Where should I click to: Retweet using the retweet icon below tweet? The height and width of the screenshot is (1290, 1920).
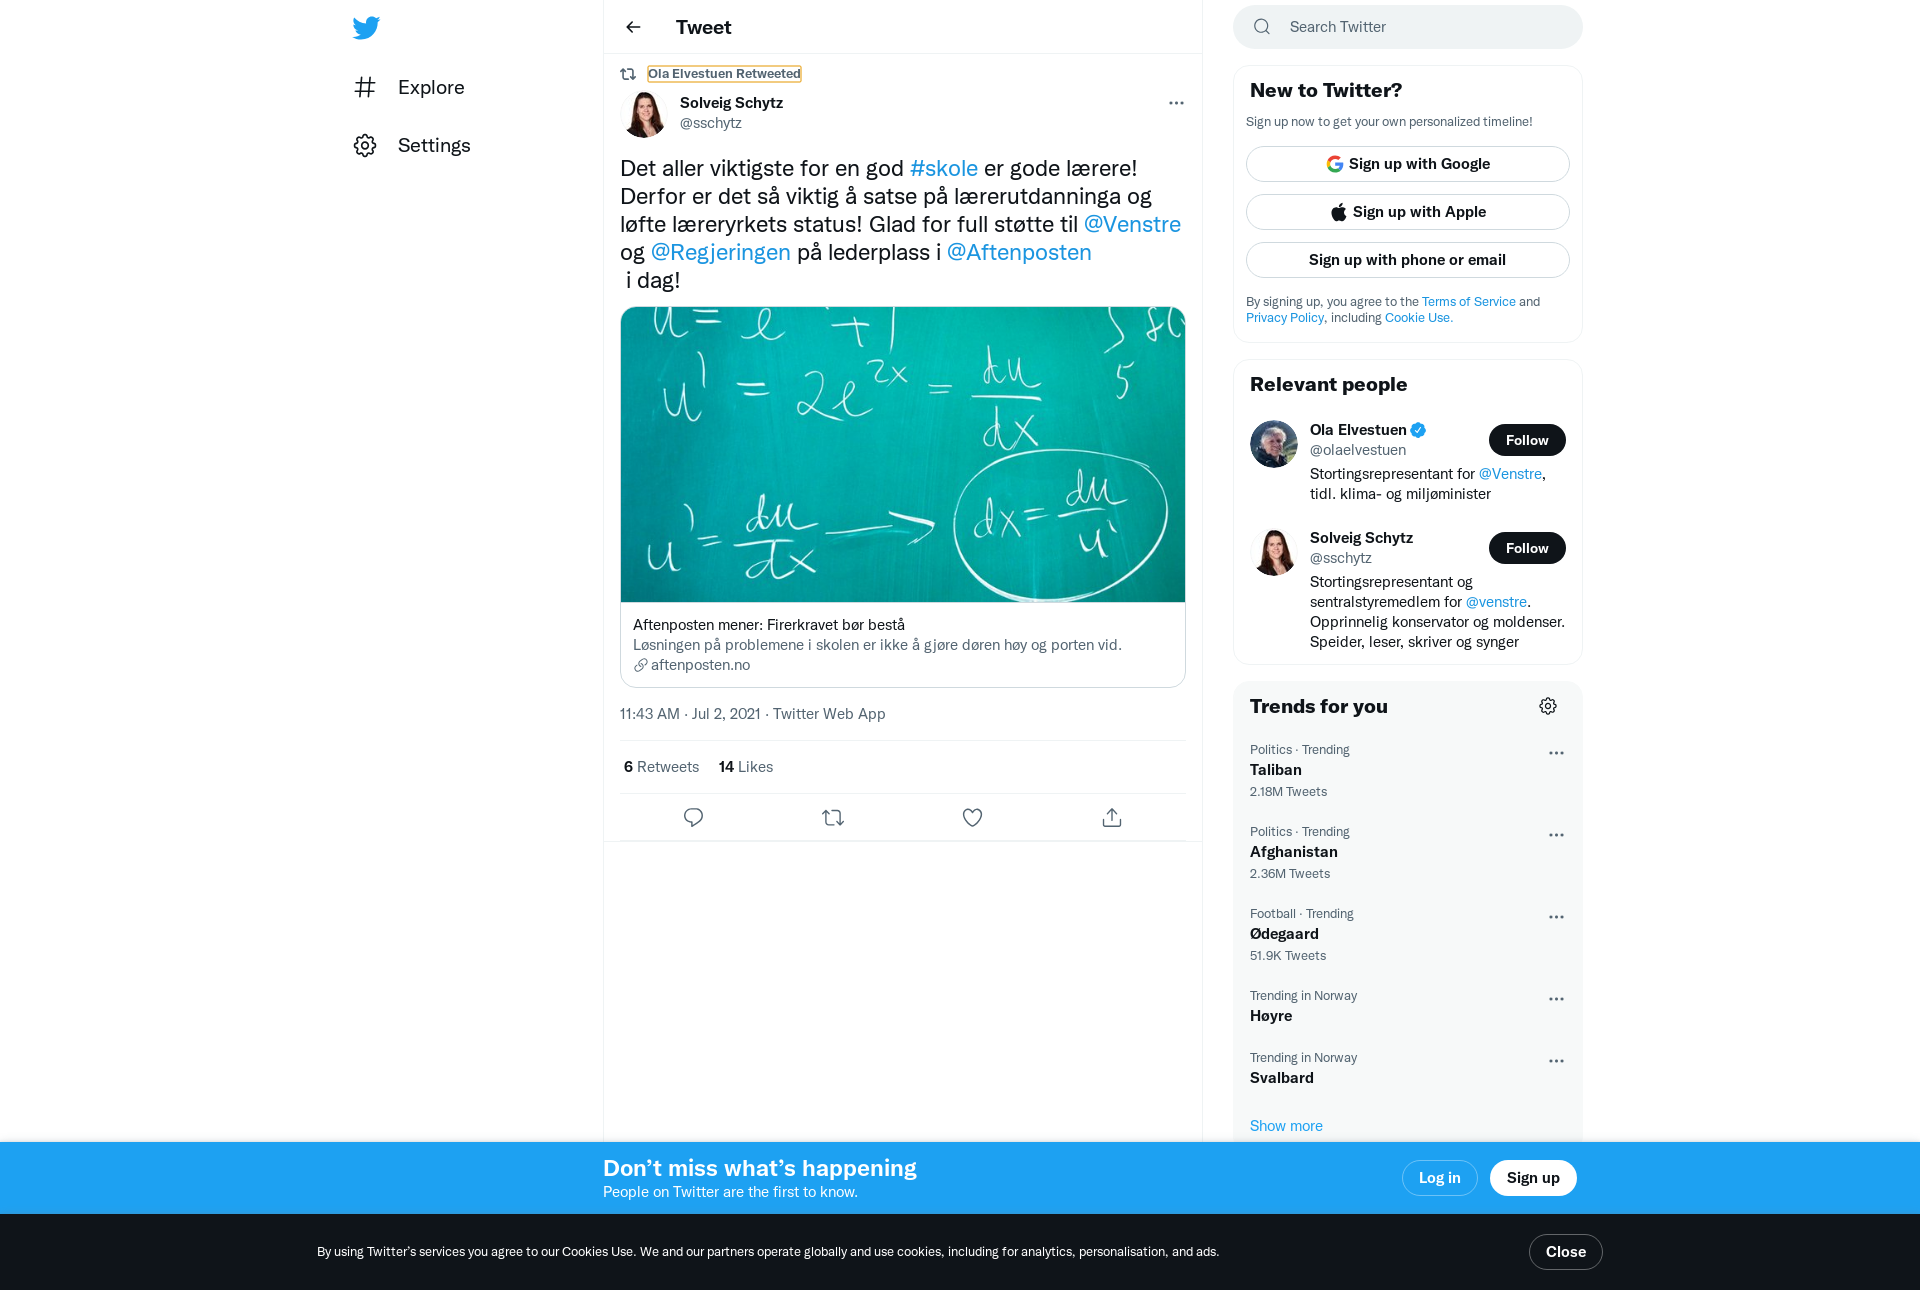(833, 818)
